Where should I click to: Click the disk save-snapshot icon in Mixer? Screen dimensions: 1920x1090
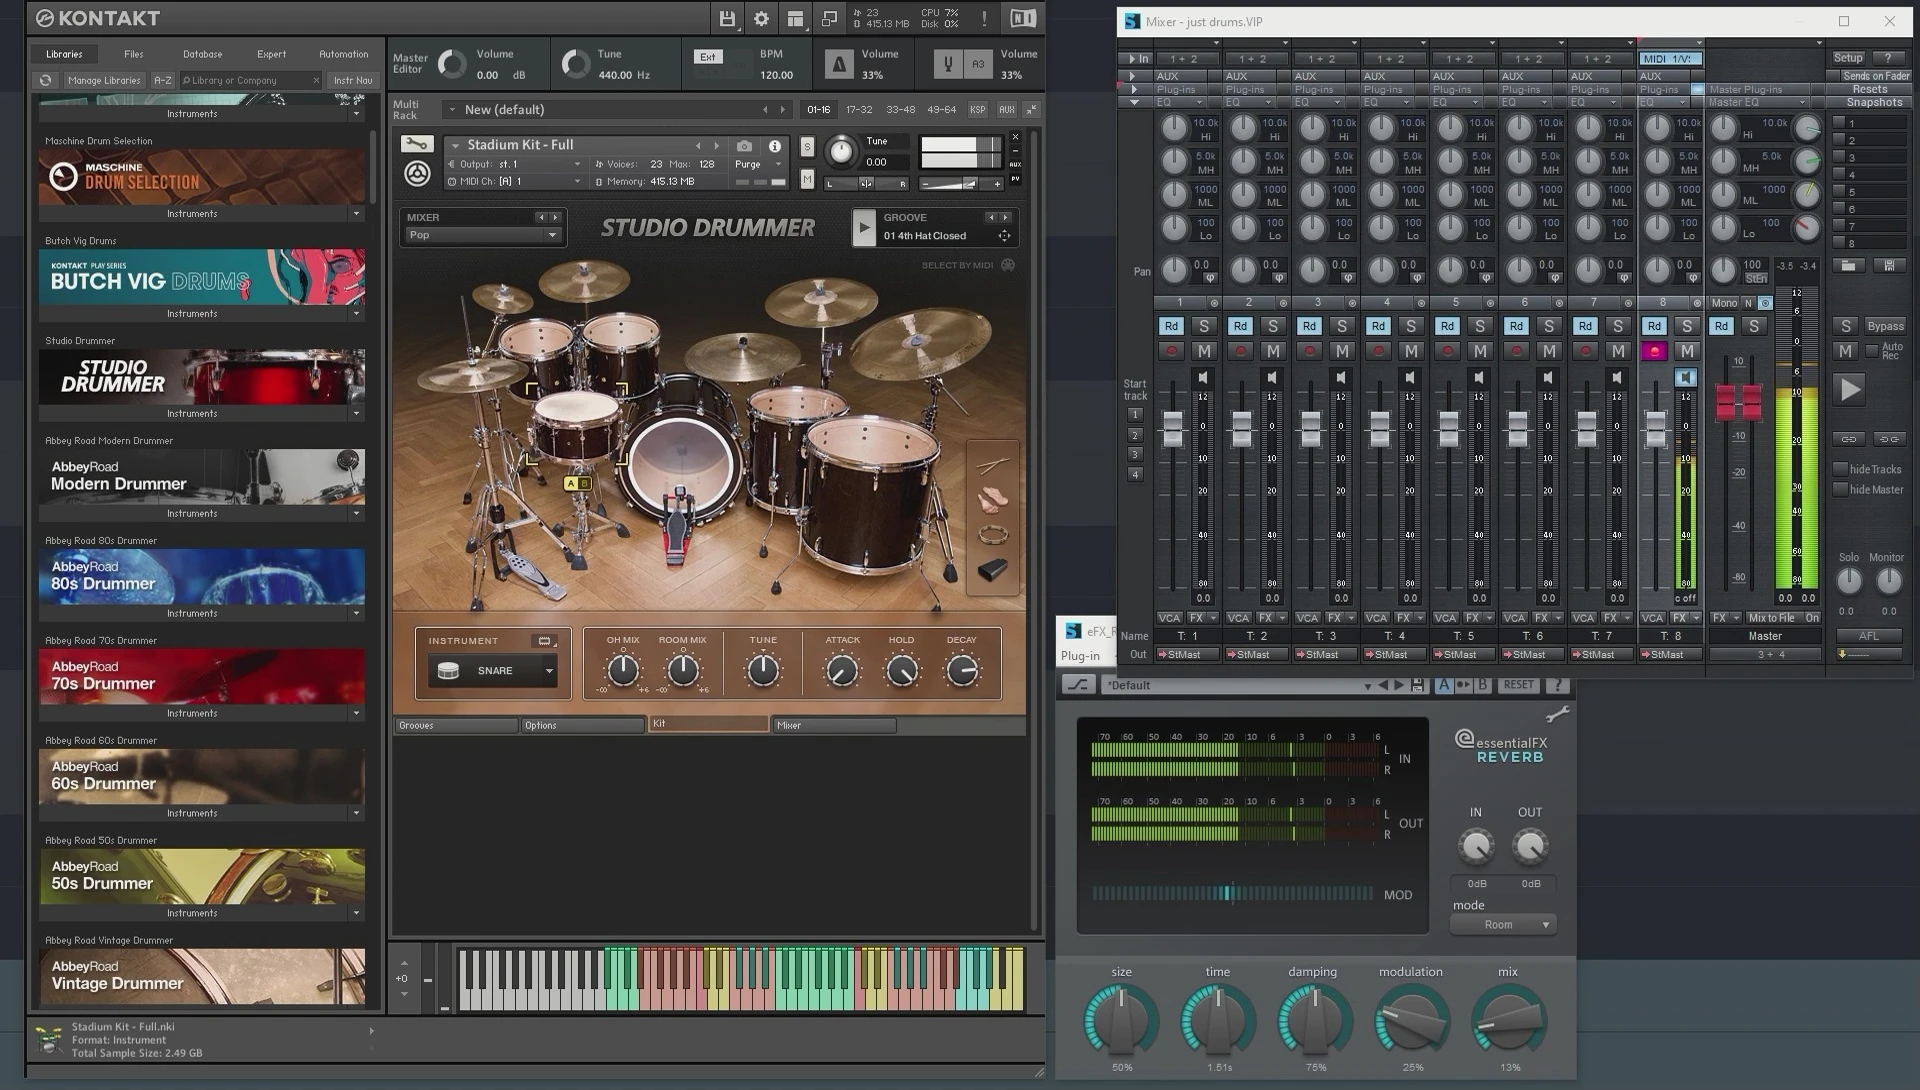(x=1889, y=265)
